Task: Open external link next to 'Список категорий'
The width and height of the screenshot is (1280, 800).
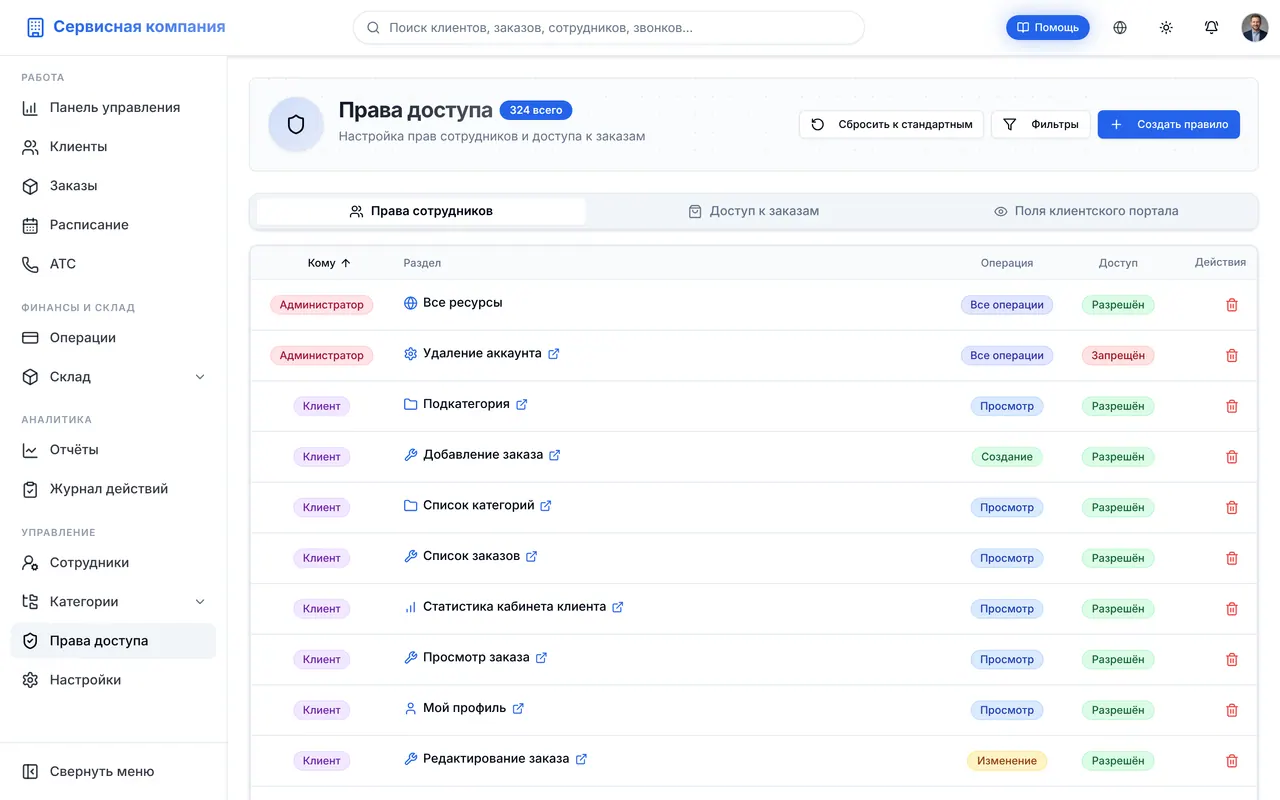Action: click(546, 506)
